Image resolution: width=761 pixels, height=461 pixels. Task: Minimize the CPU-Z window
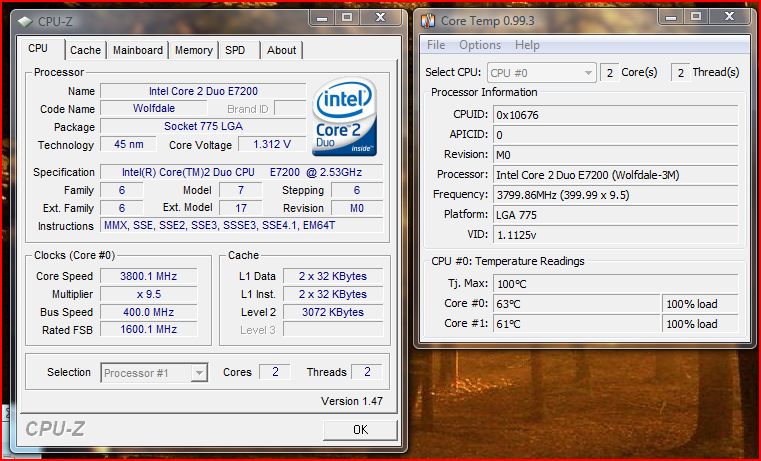click(x=321, y=18)
